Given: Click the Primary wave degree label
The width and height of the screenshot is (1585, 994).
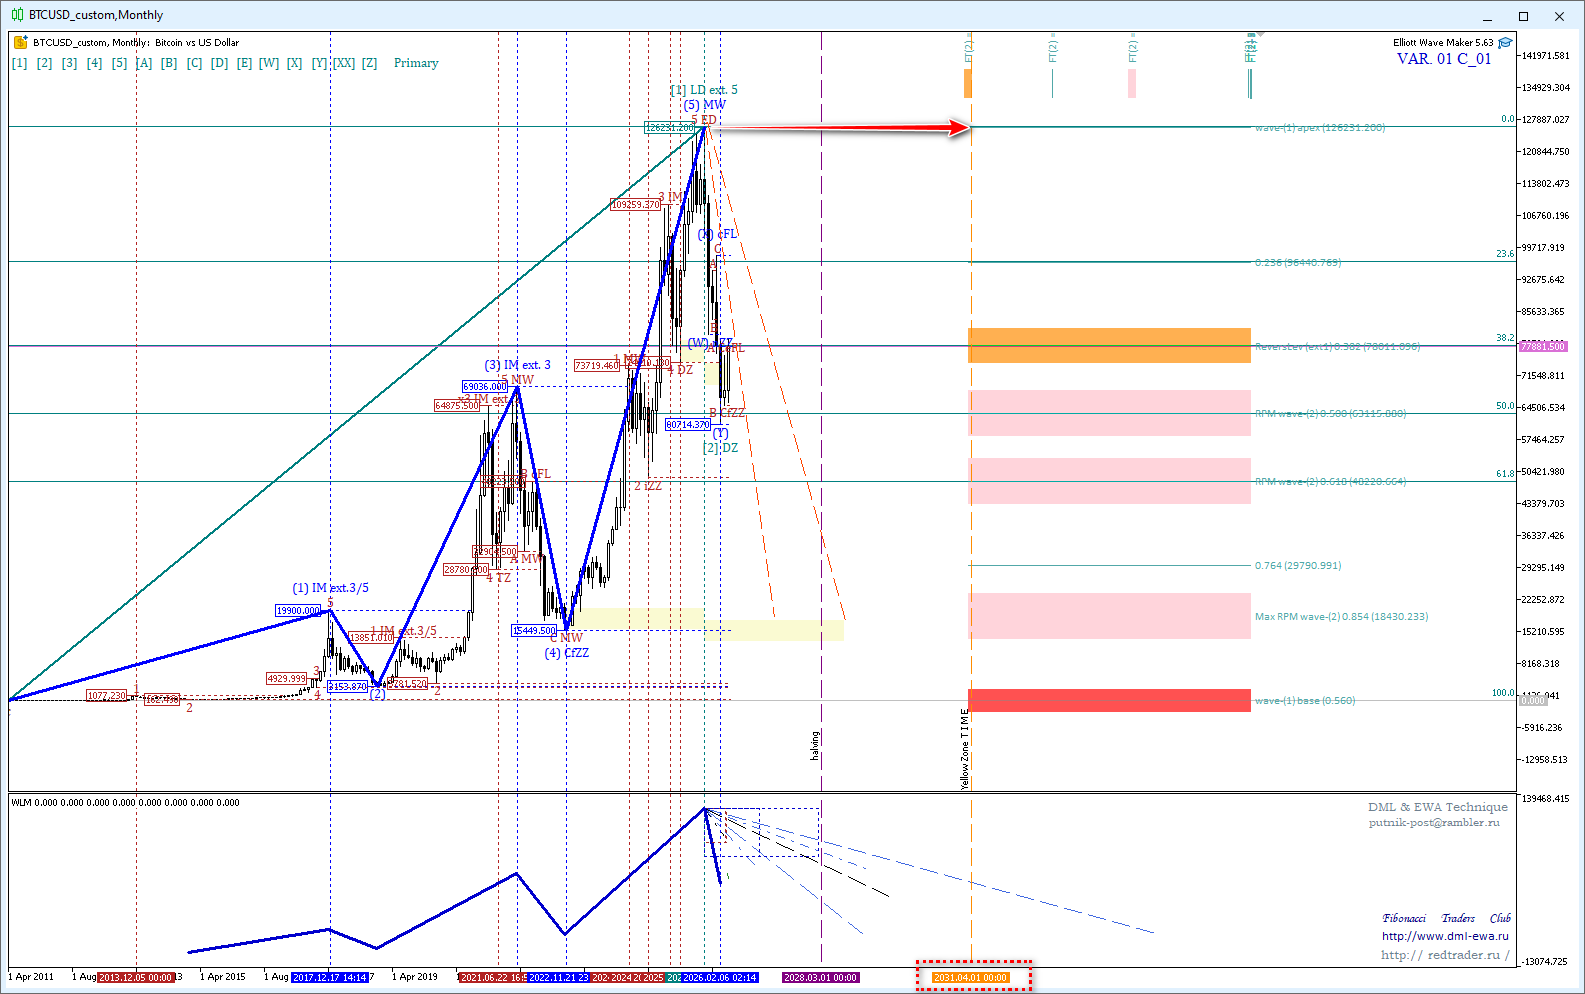Looking at the screenshot, I should [416, 63].
